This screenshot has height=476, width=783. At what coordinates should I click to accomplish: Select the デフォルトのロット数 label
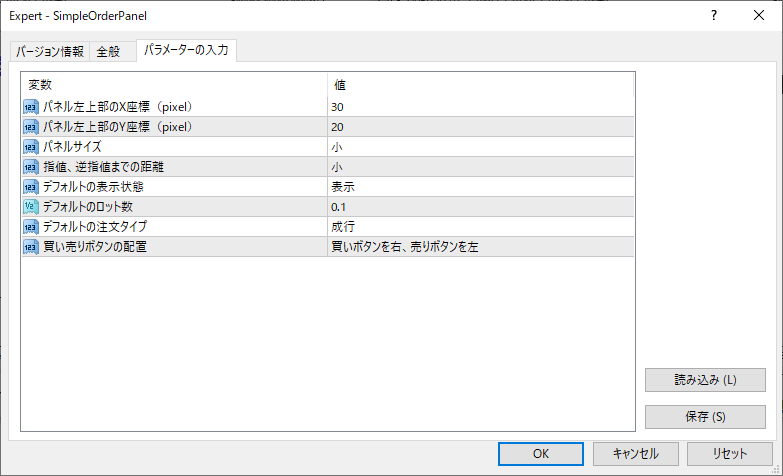(87, 207)
